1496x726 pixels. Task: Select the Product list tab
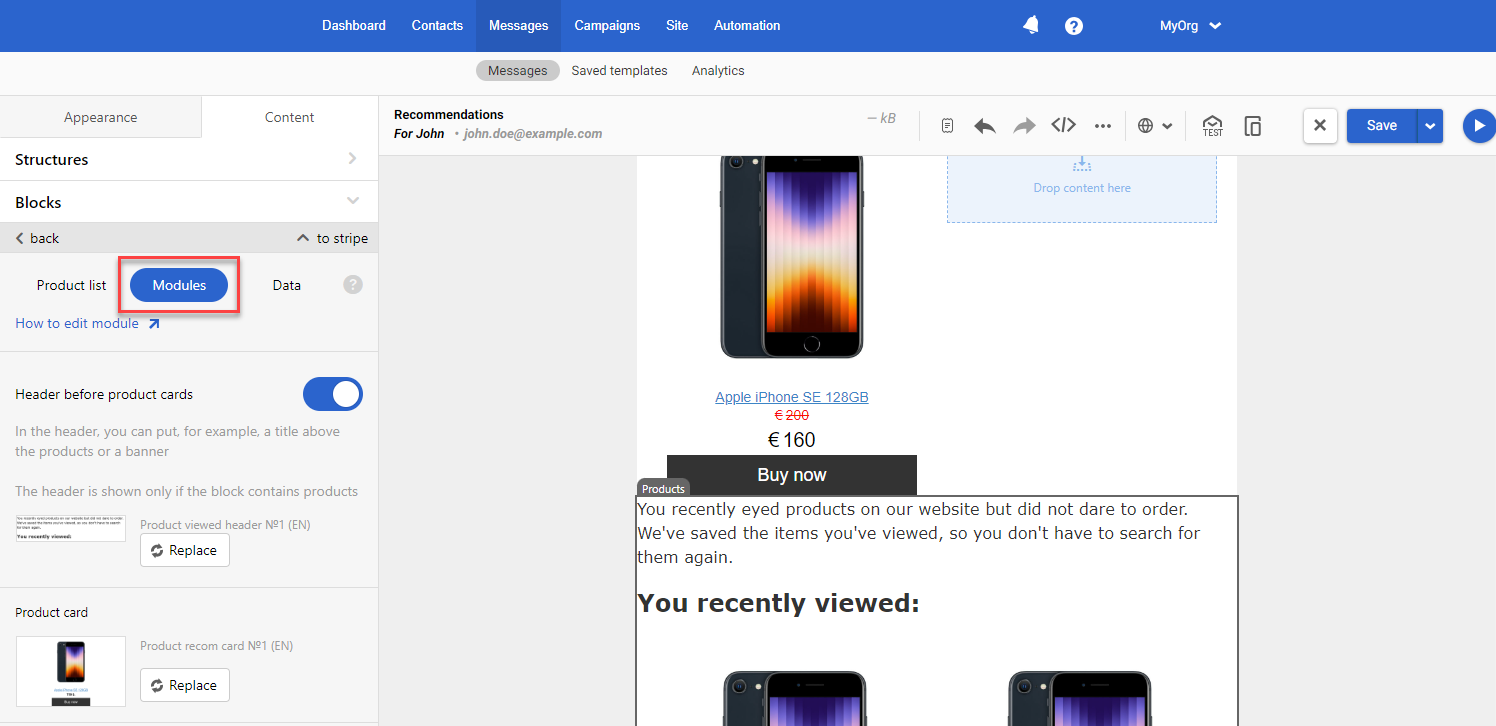tap(71, 285)
